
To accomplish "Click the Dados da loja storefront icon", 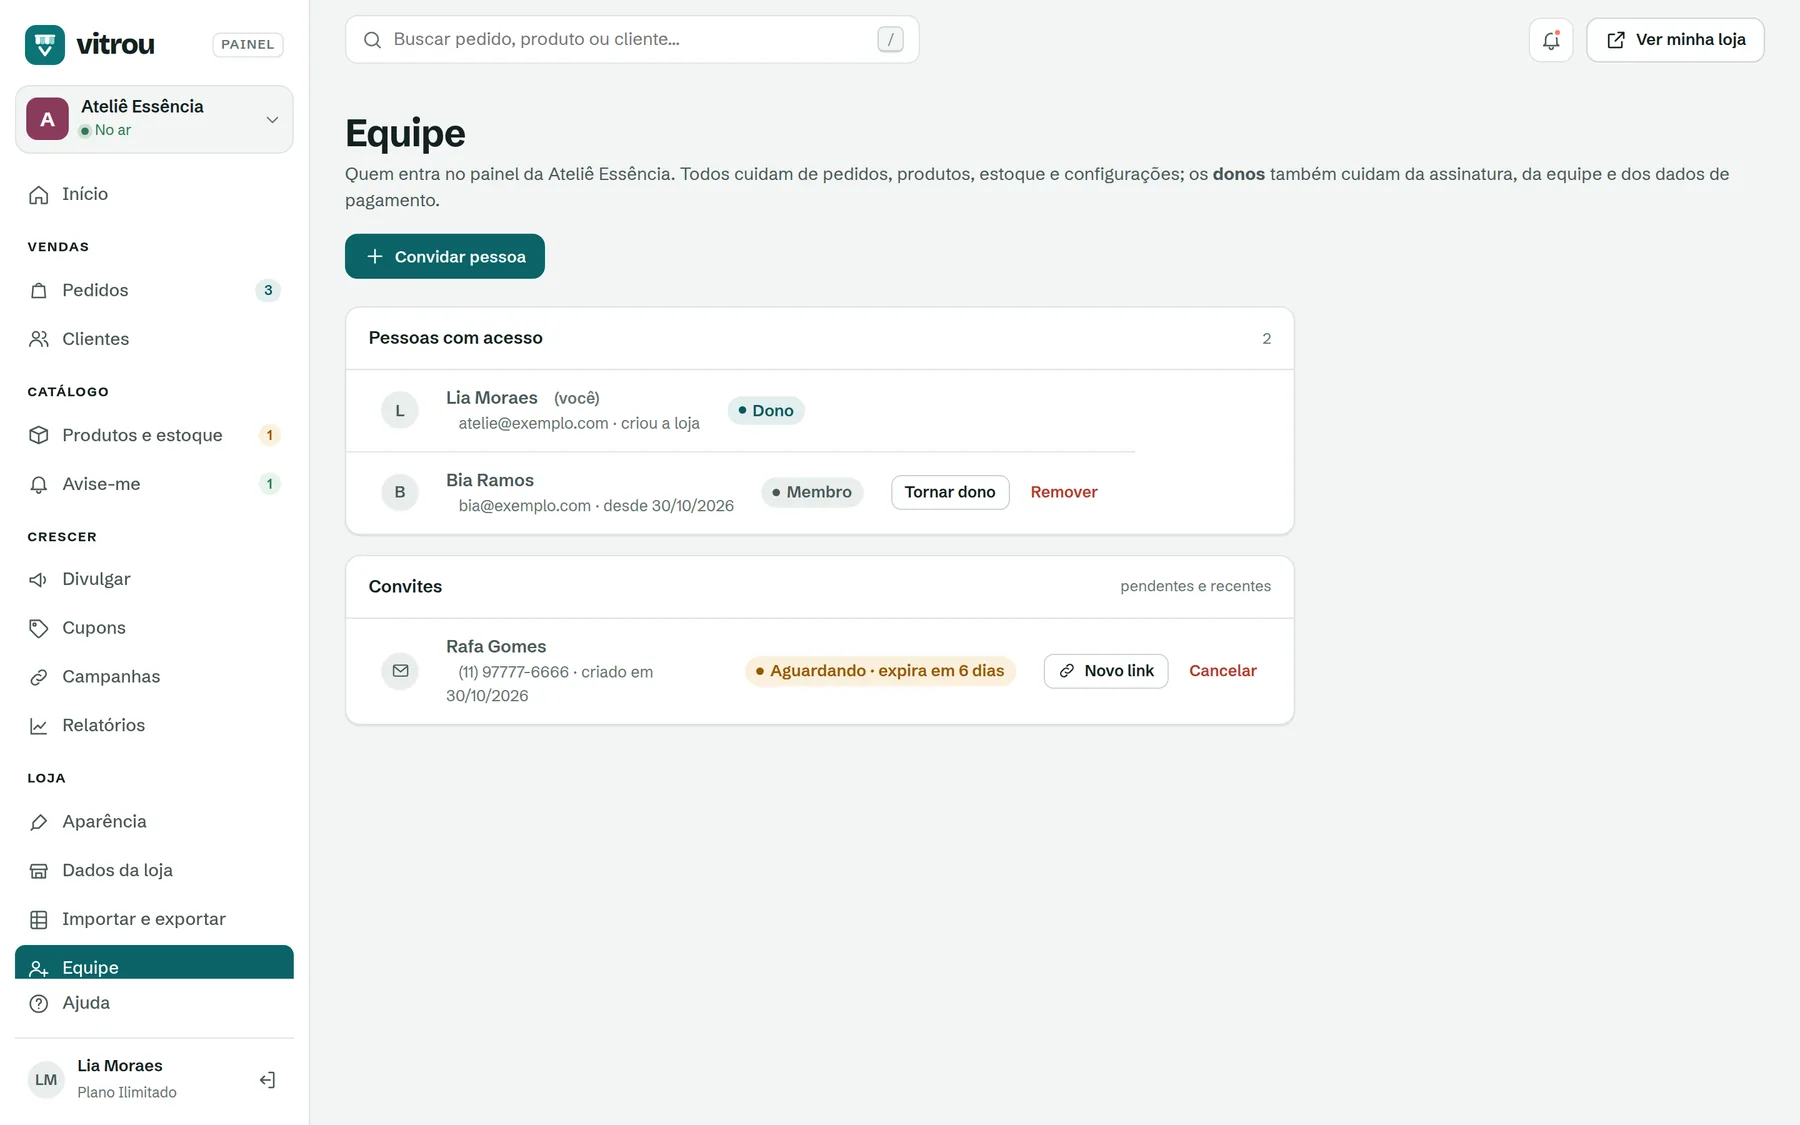I will point(39,871).
